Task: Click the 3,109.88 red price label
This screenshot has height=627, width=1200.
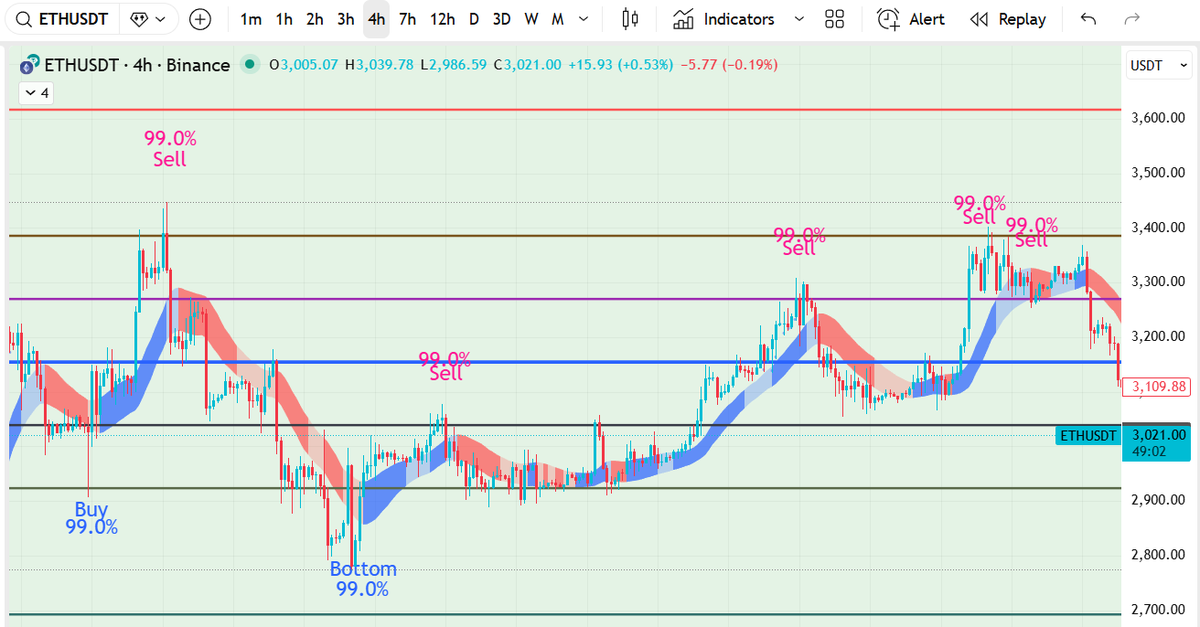Action: (1155, 386)
